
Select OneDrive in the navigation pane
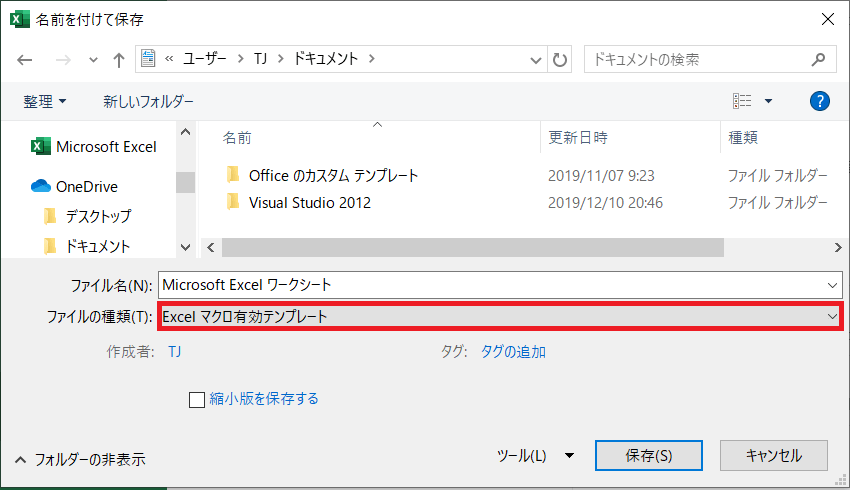pos(86,186)
